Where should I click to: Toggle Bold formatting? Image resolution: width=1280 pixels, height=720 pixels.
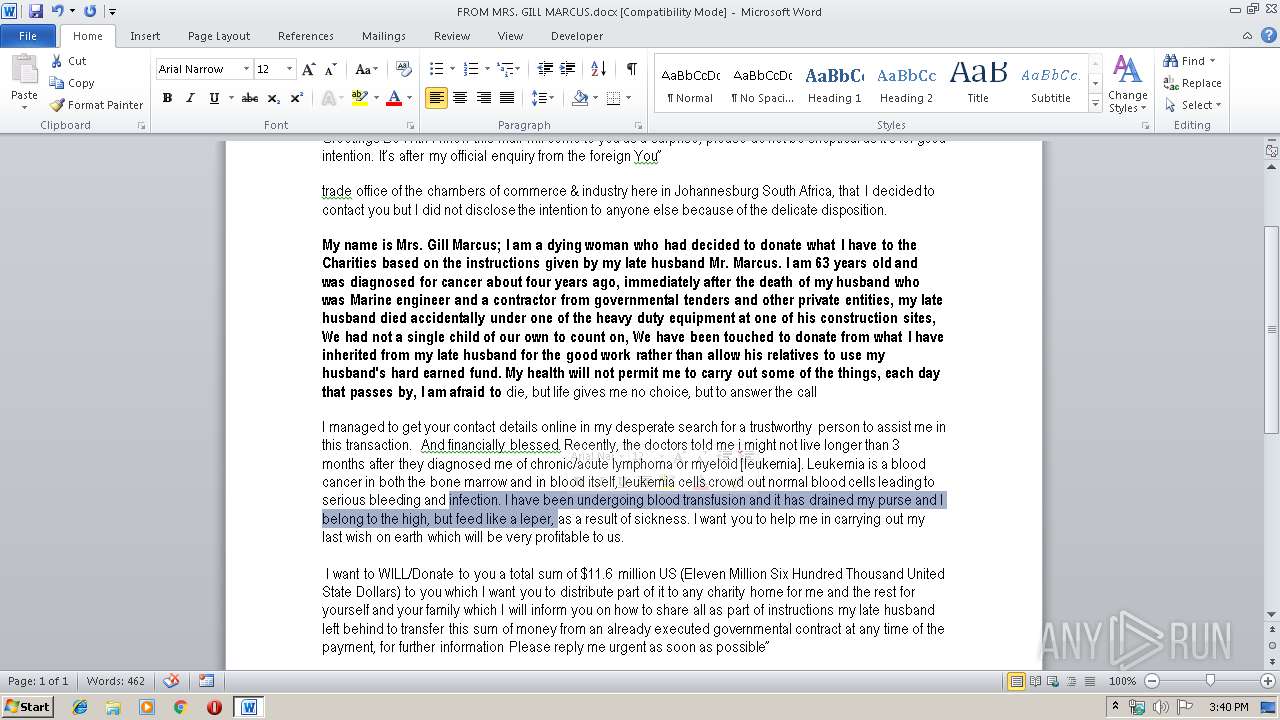(x=167, y=98)
